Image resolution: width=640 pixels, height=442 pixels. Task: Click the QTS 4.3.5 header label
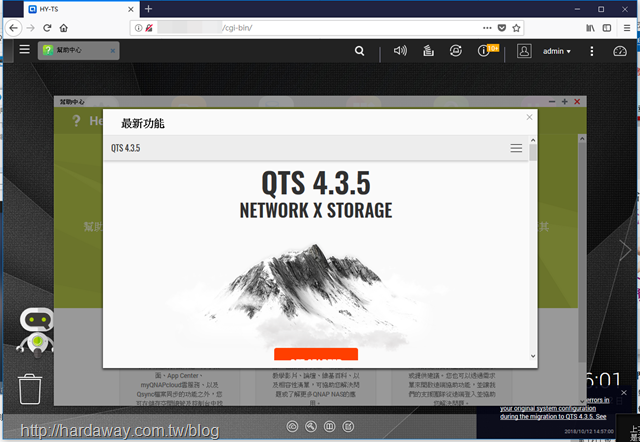click(125, 148)
